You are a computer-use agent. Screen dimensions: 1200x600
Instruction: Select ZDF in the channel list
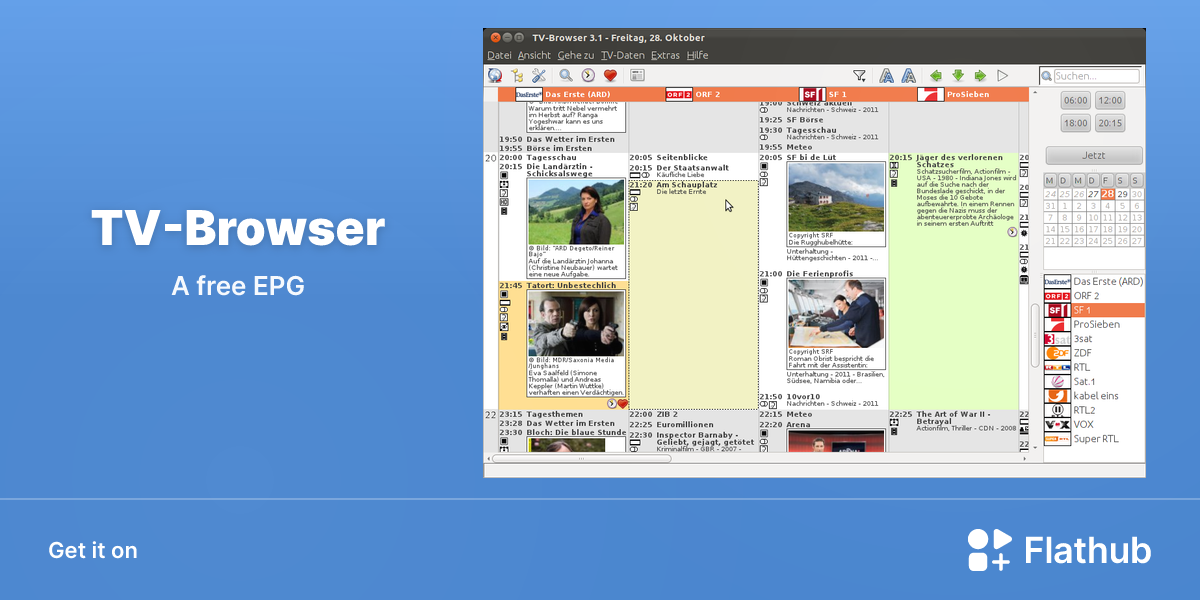pos(1094,353)
